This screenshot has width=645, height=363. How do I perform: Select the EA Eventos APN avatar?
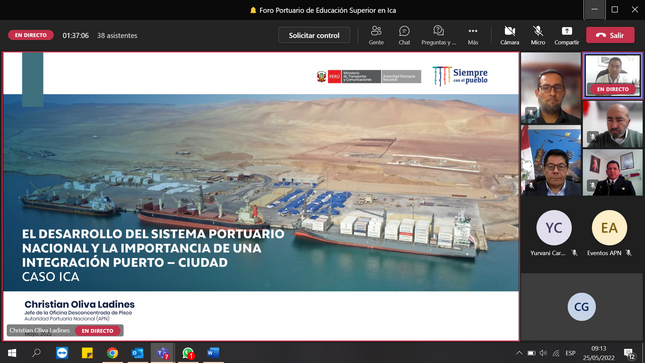click(x=609, y=228)
